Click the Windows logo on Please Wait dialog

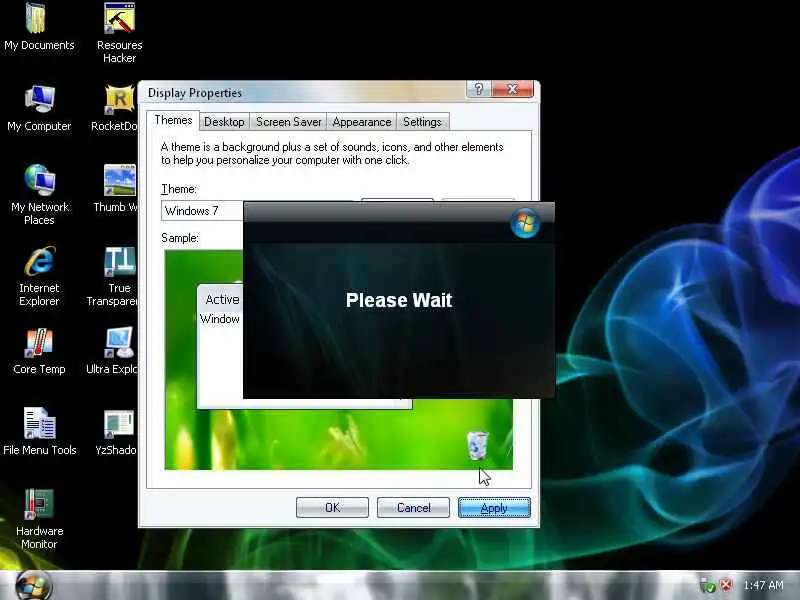tap(525, 223)
